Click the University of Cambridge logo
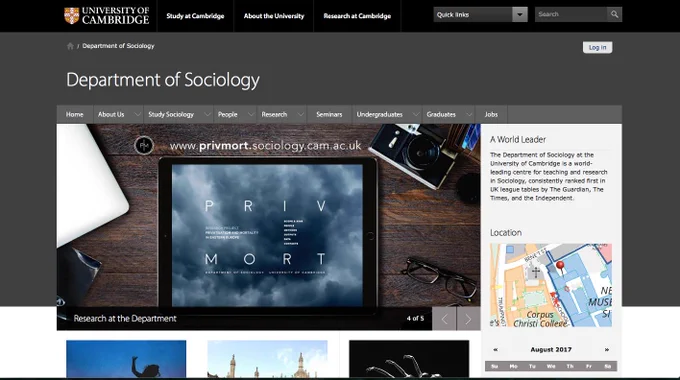Image resolution: width=680 pixels, height=380 pixels. pos(107,16)
